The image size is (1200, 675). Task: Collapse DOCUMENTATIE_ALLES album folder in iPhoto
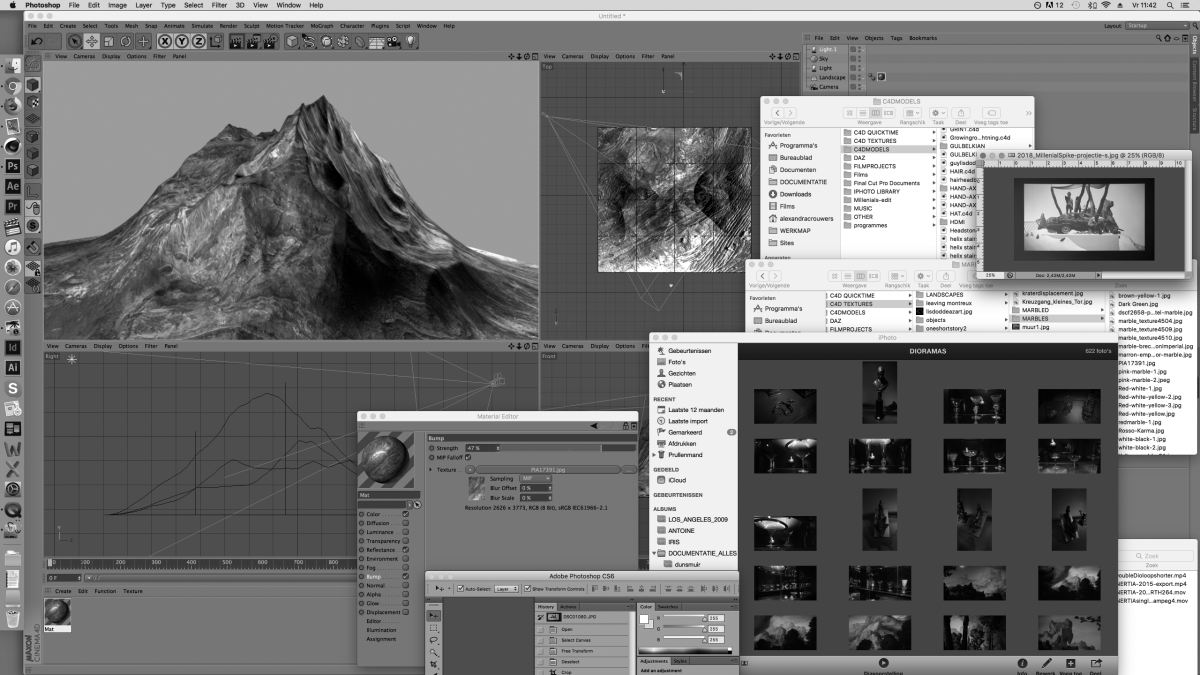(655, 553)
